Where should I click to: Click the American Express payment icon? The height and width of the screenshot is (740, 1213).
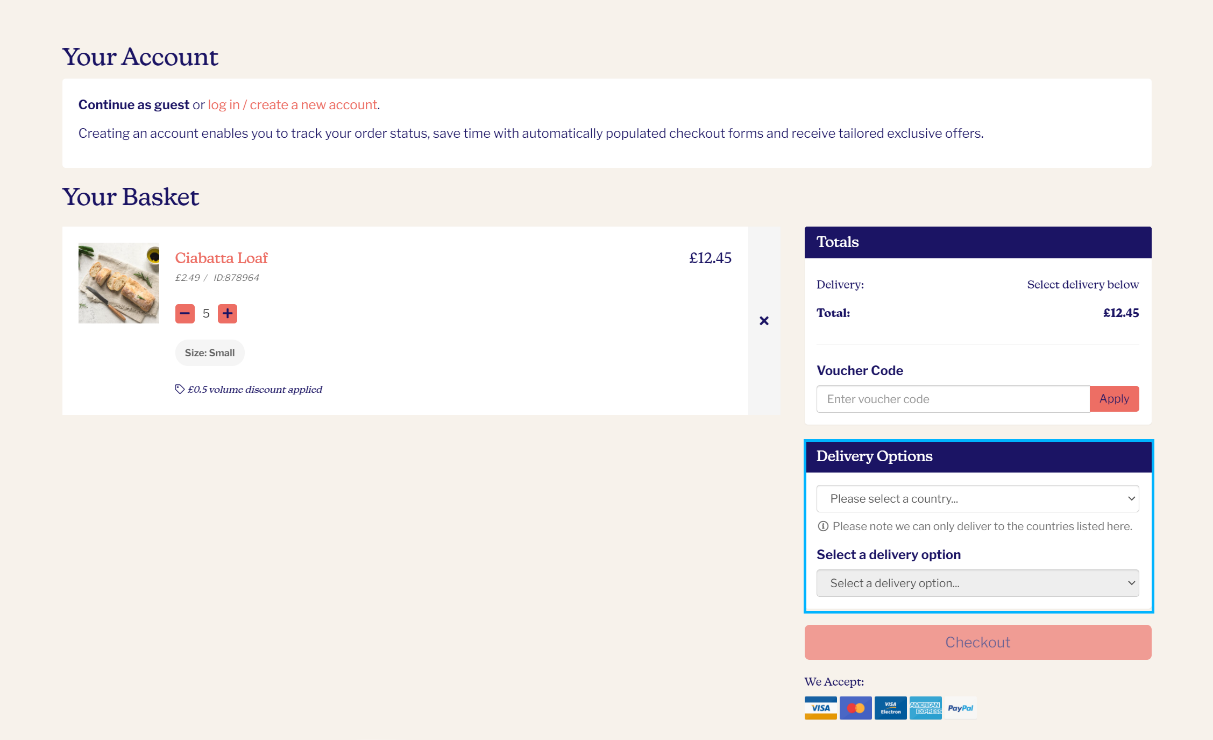click(x=925, y=707)
